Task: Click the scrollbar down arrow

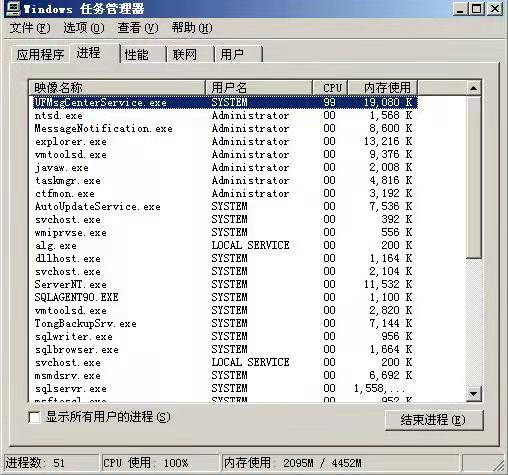Action: (473, 394)
